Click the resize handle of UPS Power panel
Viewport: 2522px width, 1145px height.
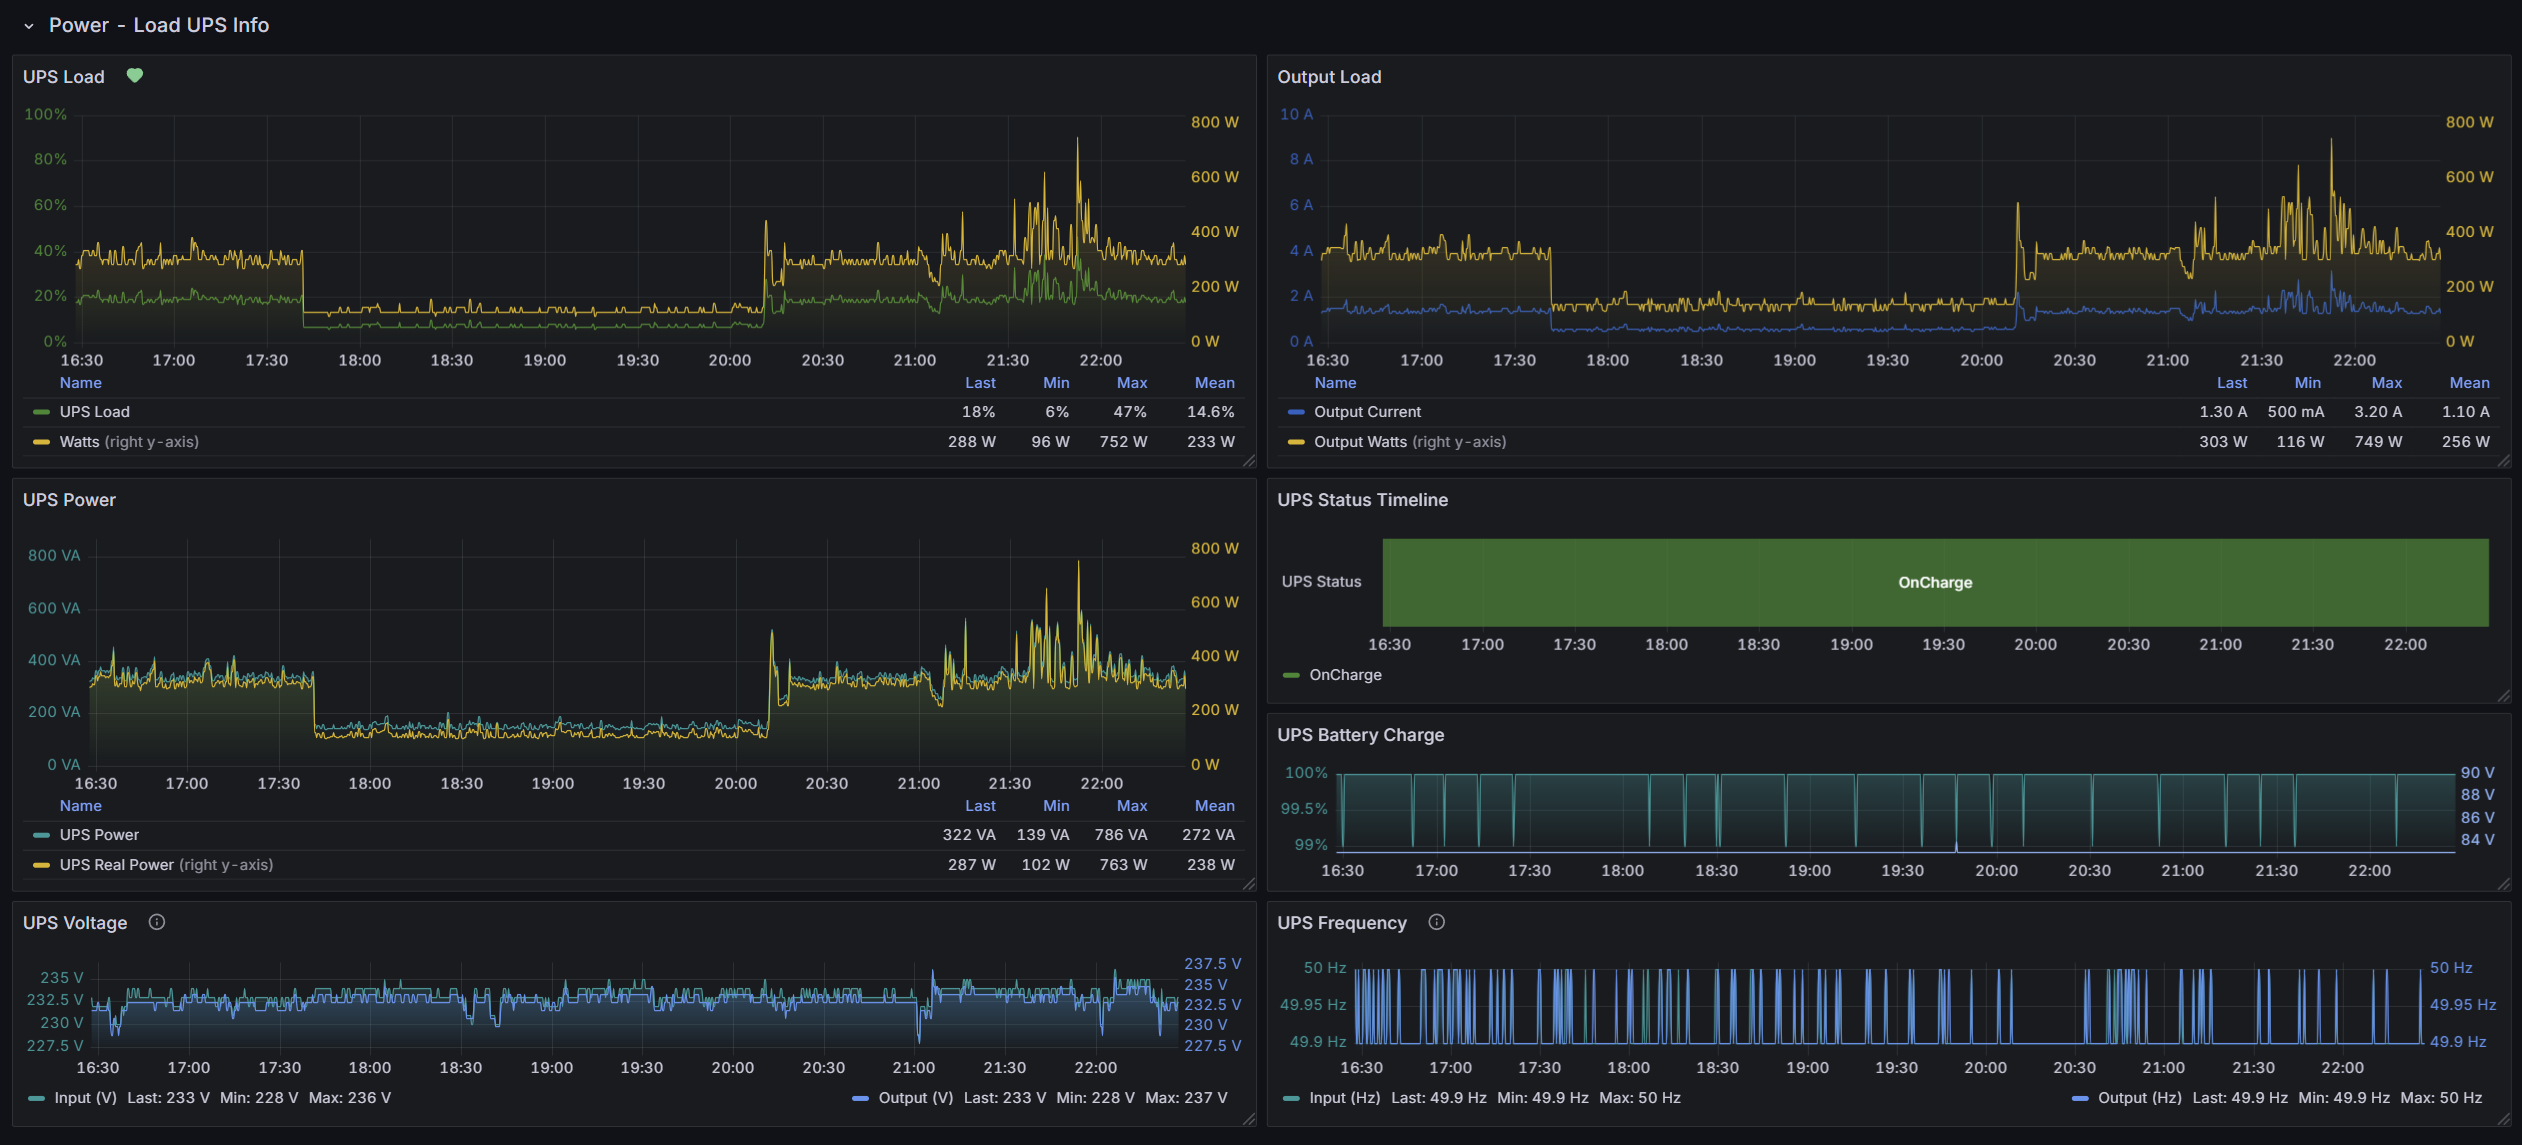tap(1249, 884)
